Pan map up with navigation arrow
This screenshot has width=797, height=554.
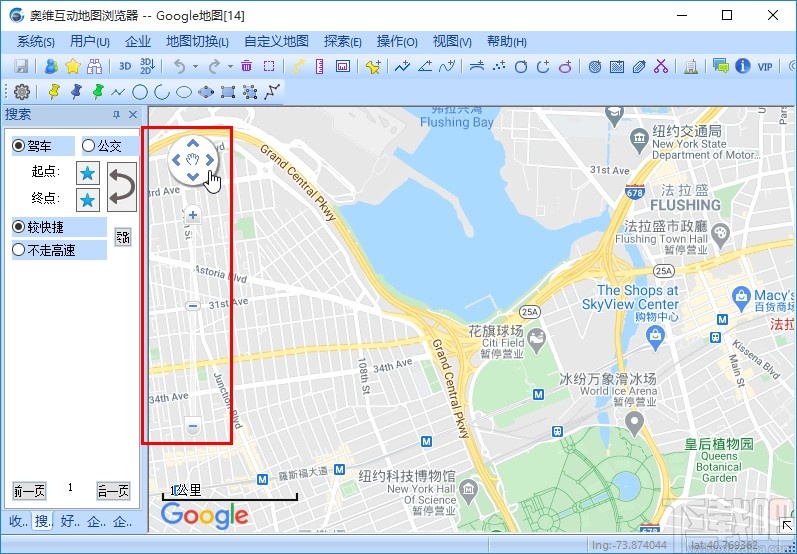[193, 144]
